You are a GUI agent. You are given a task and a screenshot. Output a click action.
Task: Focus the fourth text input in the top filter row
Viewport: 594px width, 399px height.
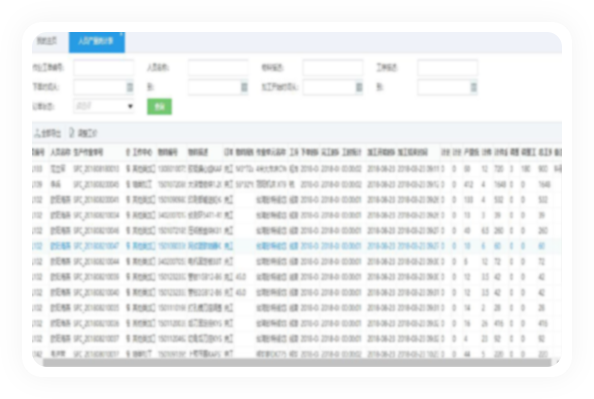point(447,67)
